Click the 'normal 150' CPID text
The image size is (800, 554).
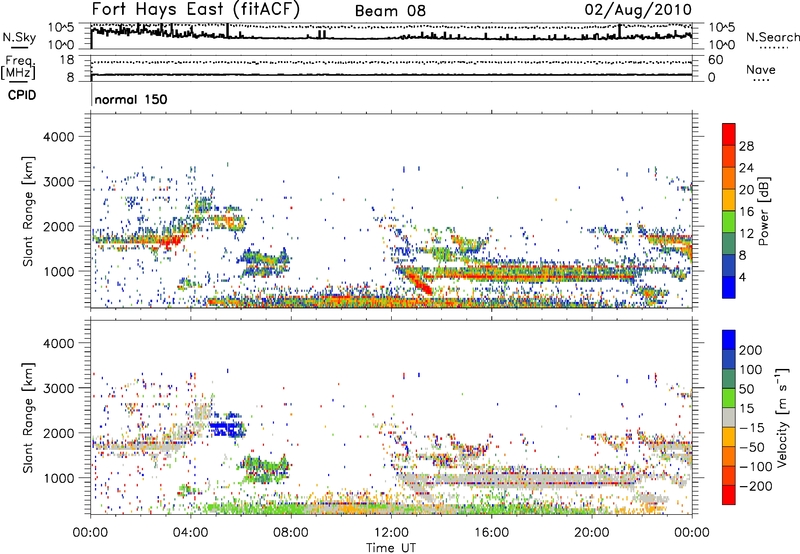coord(131,99)
